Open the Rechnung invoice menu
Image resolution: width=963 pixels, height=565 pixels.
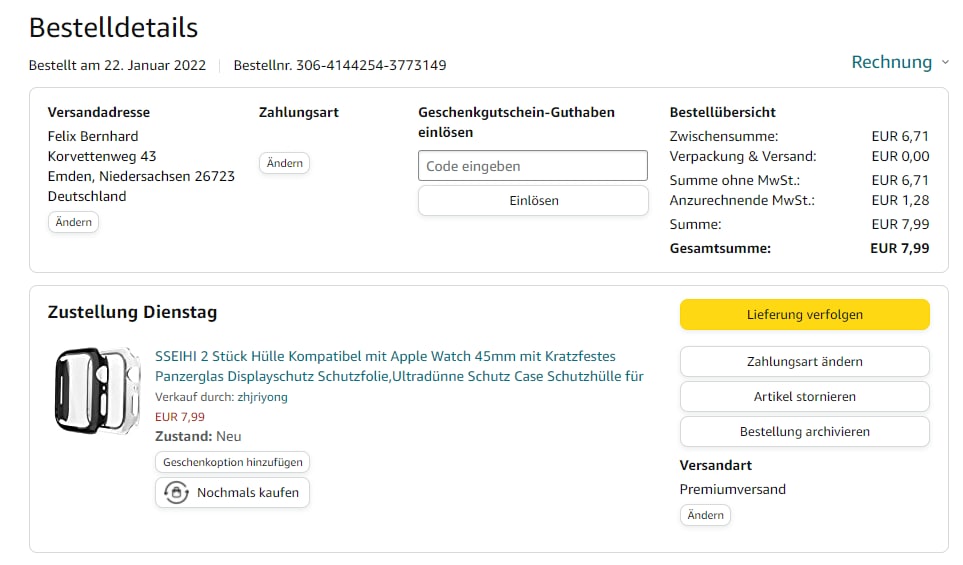coord(891,62)
